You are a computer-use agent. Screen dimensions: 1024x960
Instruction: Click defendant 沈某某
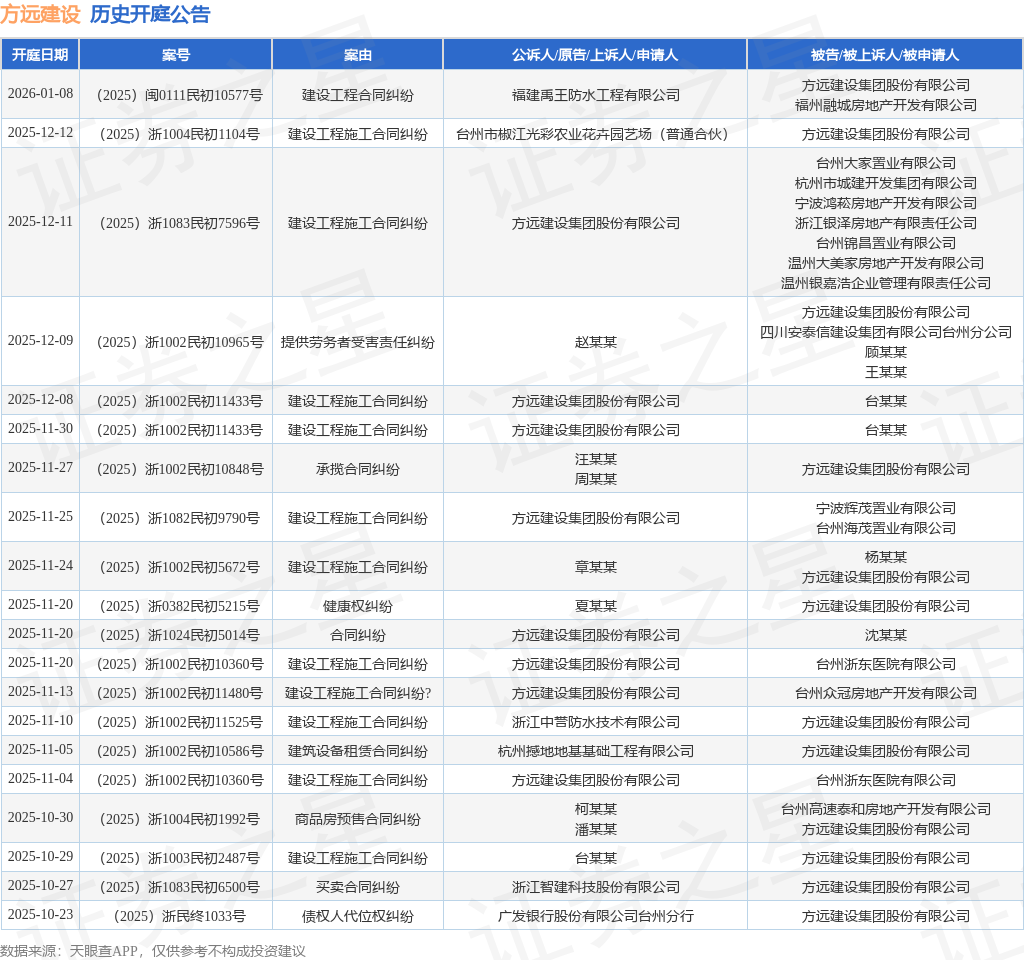click(886, 635)
